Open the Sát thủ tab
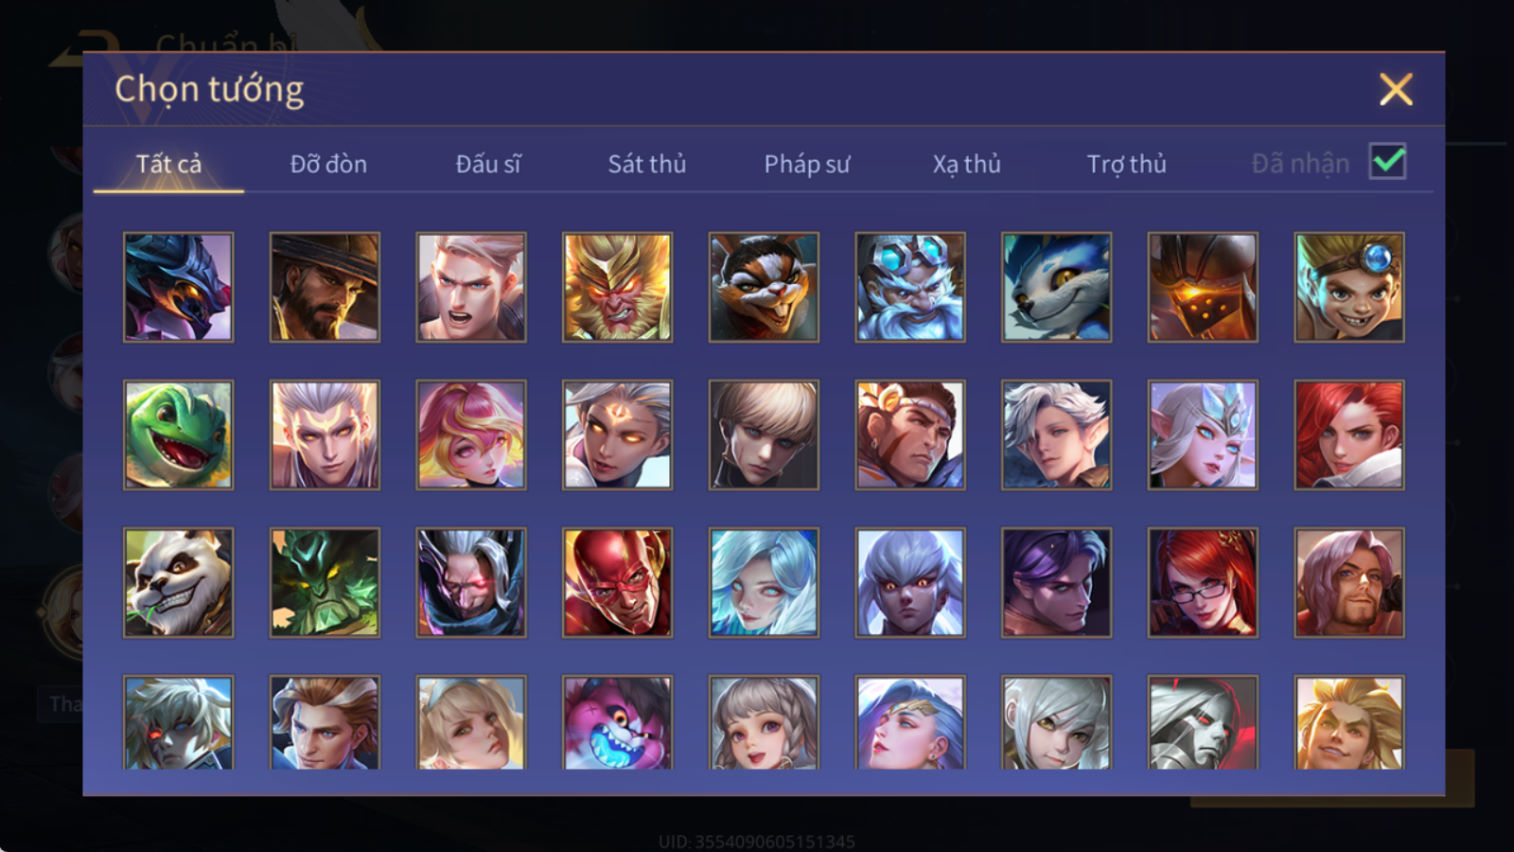 tap(647, 164)
